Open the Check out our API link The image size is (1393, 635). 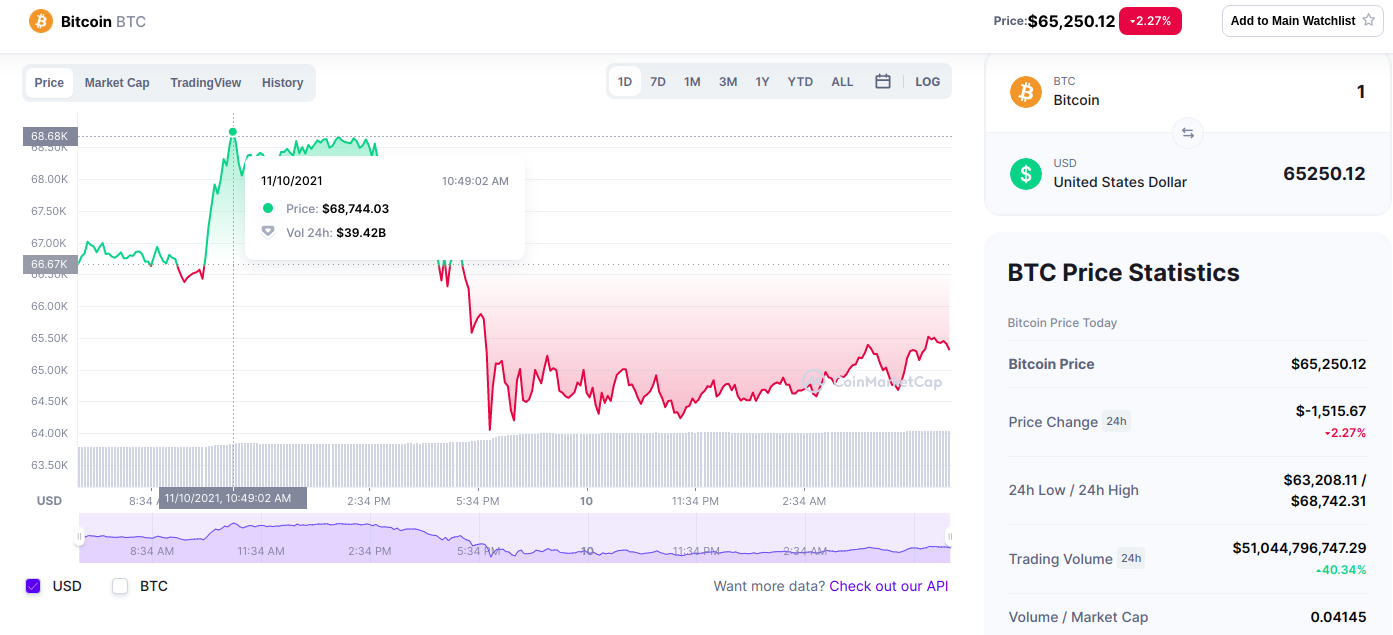pos(888,586)
